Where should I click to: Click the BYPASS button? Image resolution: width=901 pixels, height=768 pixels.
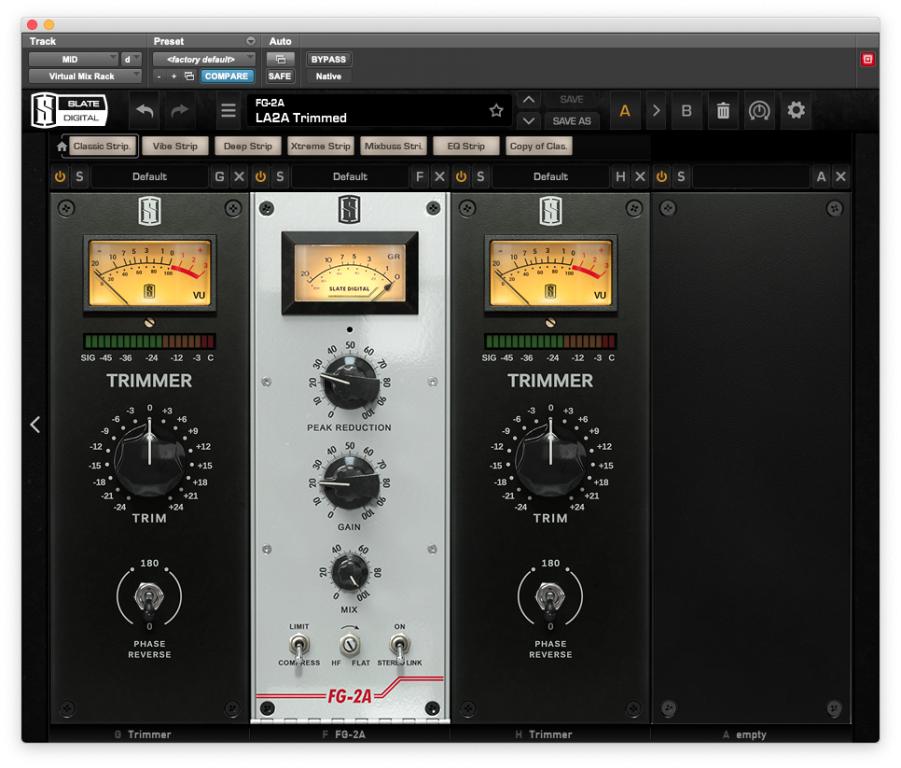tap(329, 59)
